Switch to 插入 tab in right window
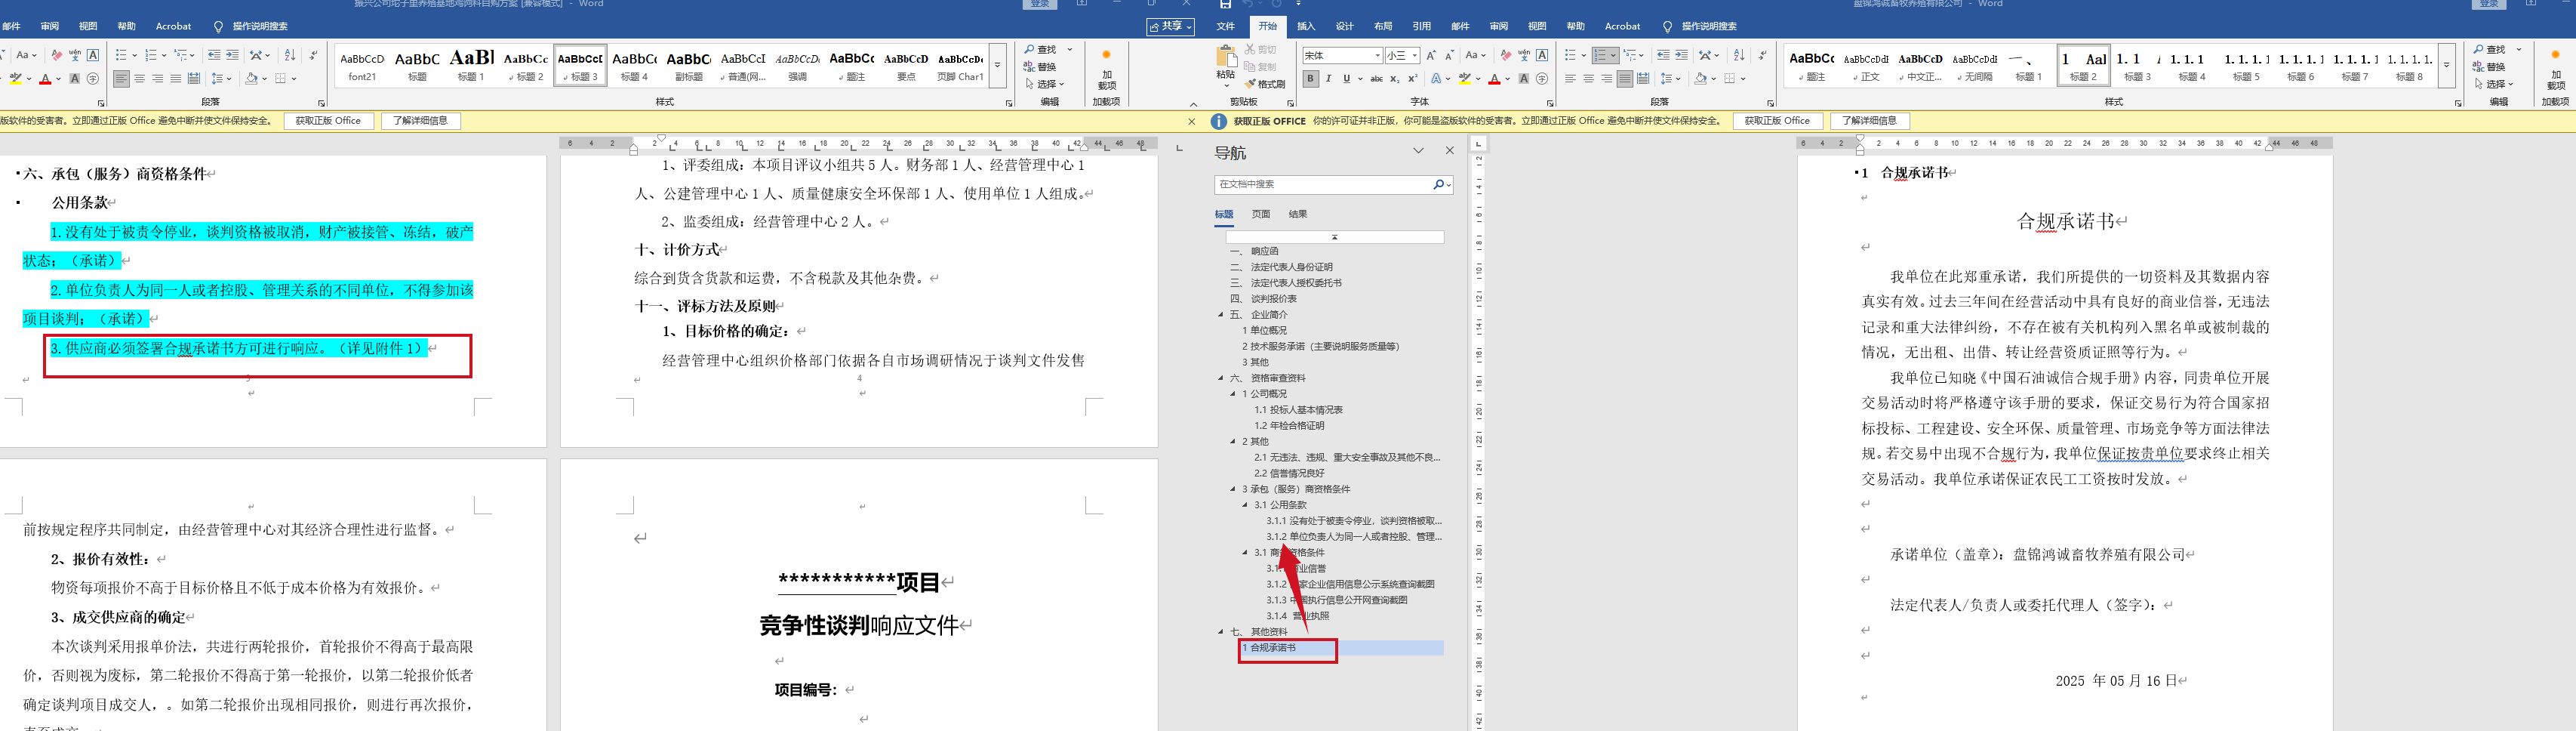Screen dimensions: 2576x731 coord(1306,26)
